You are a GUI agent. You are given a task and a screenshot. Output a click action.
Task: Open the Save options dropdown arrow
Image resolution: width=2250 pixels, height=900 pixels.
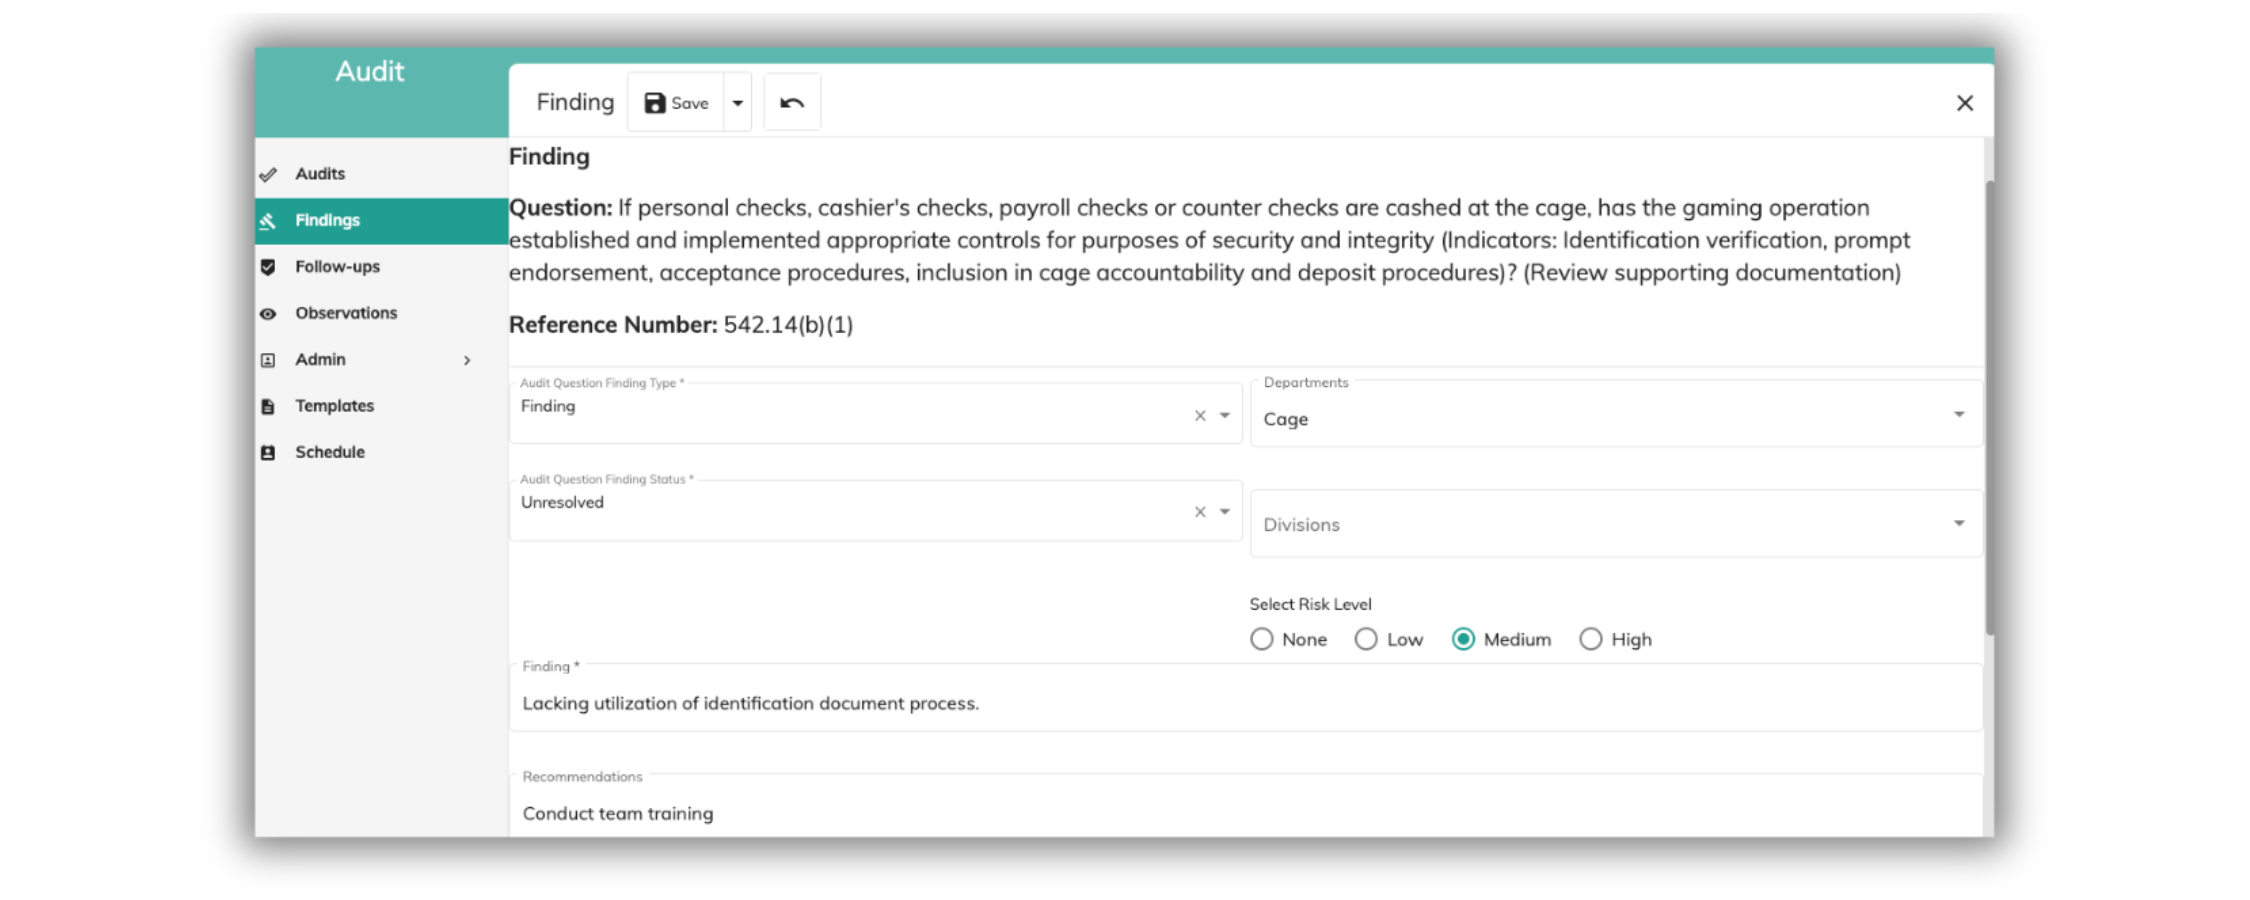click(x=738, y=103)
